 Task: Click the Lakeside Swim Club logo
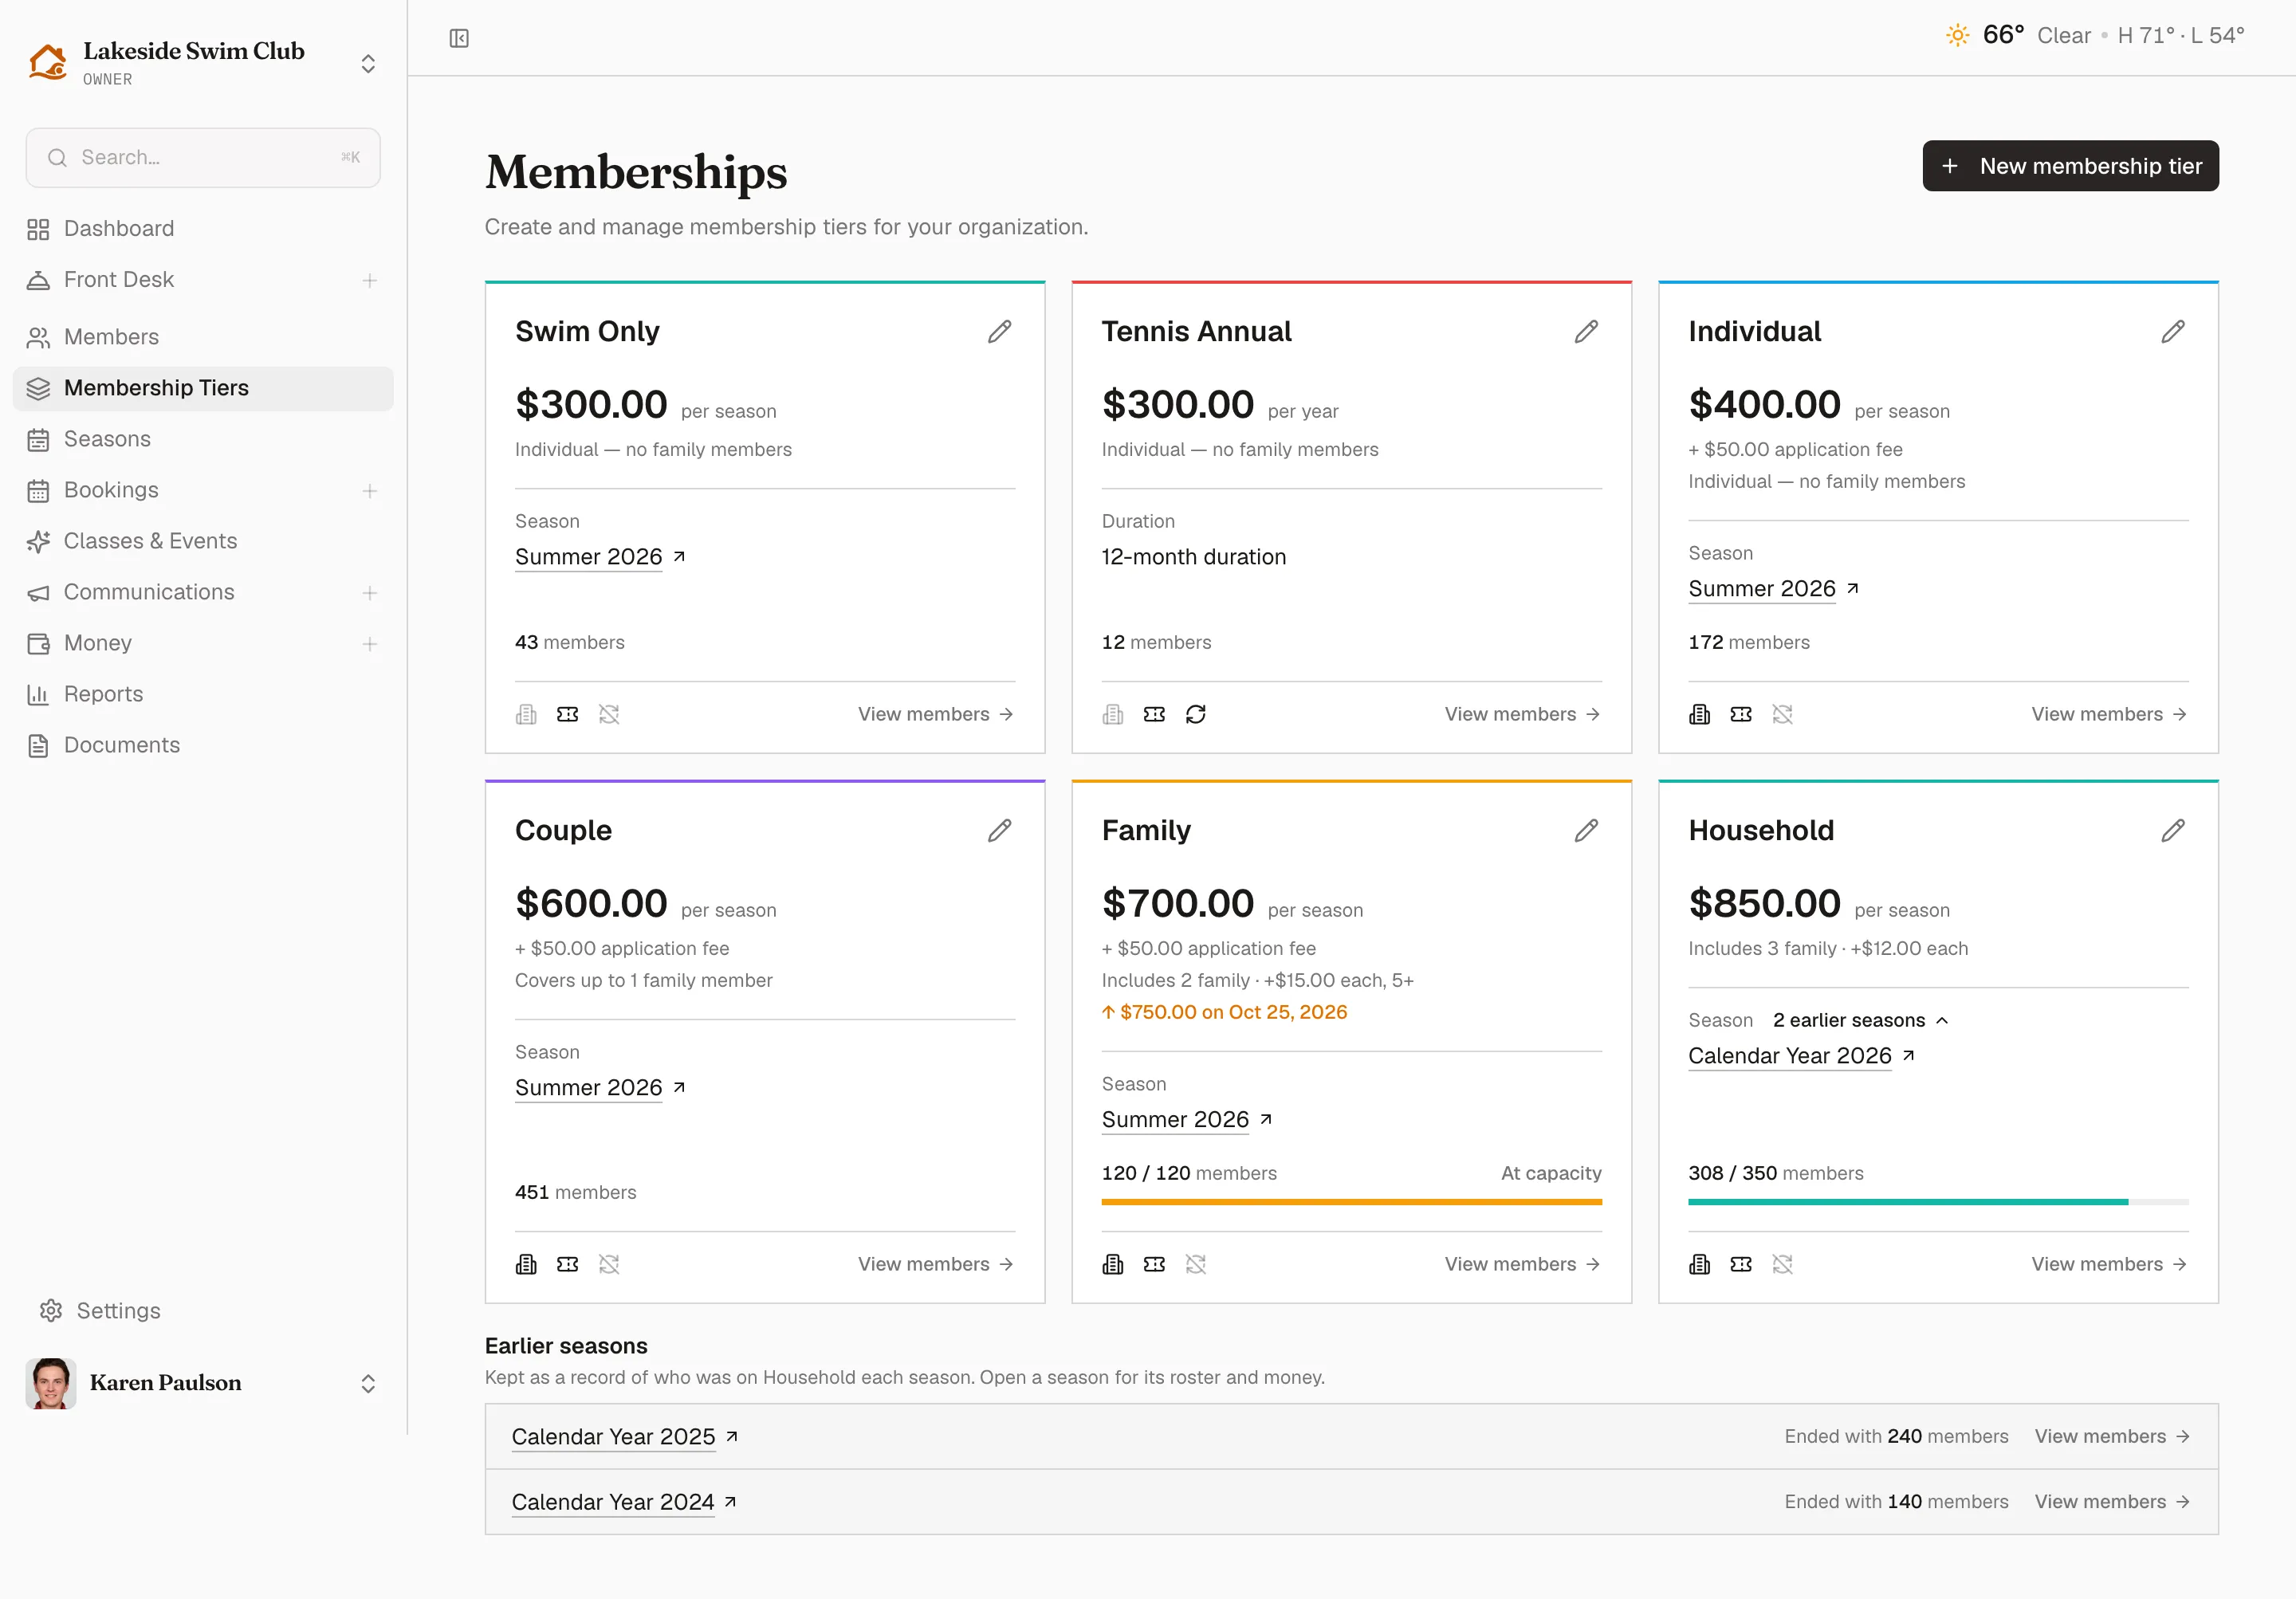tap(48, 62)
